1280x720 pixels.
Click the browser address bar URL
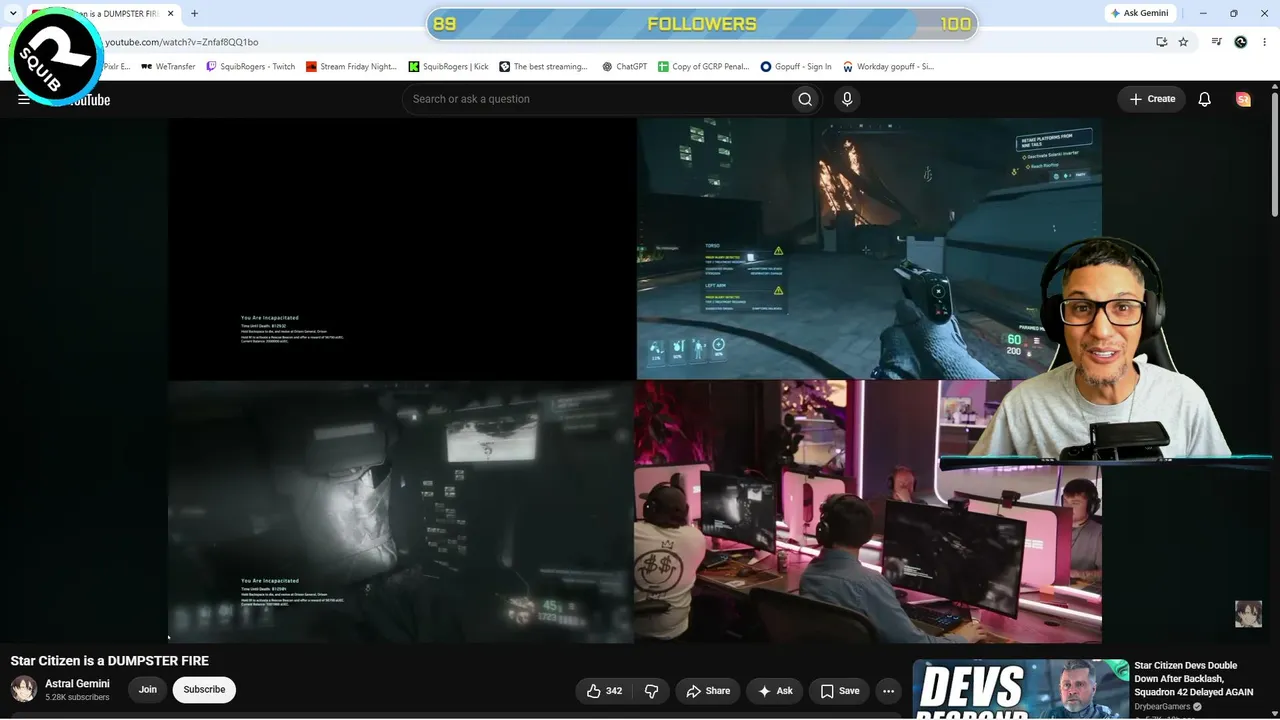(x=182, y=42)
